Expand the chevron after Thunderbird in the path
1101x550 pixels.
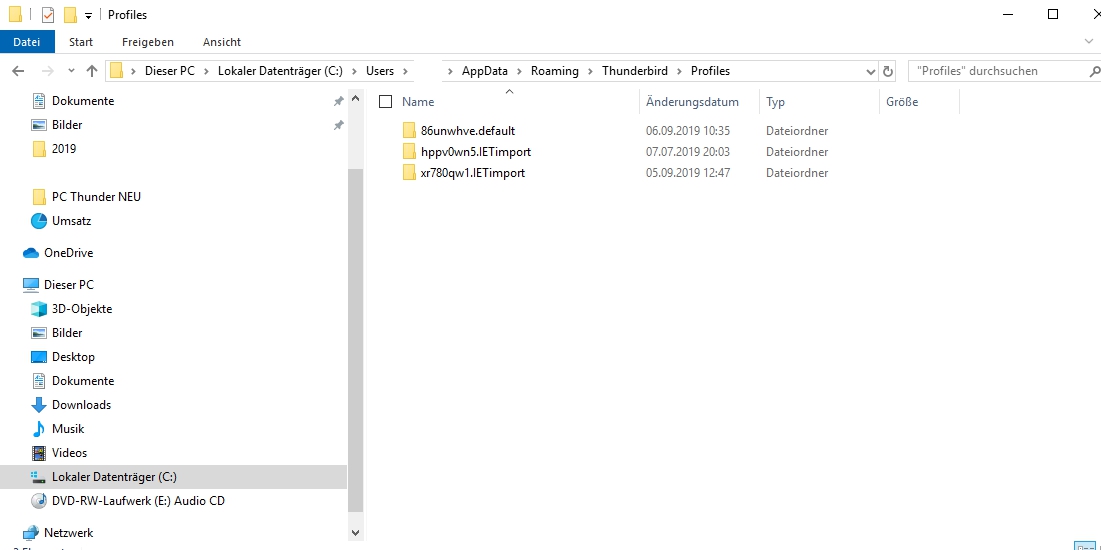[x=680, y=71]
